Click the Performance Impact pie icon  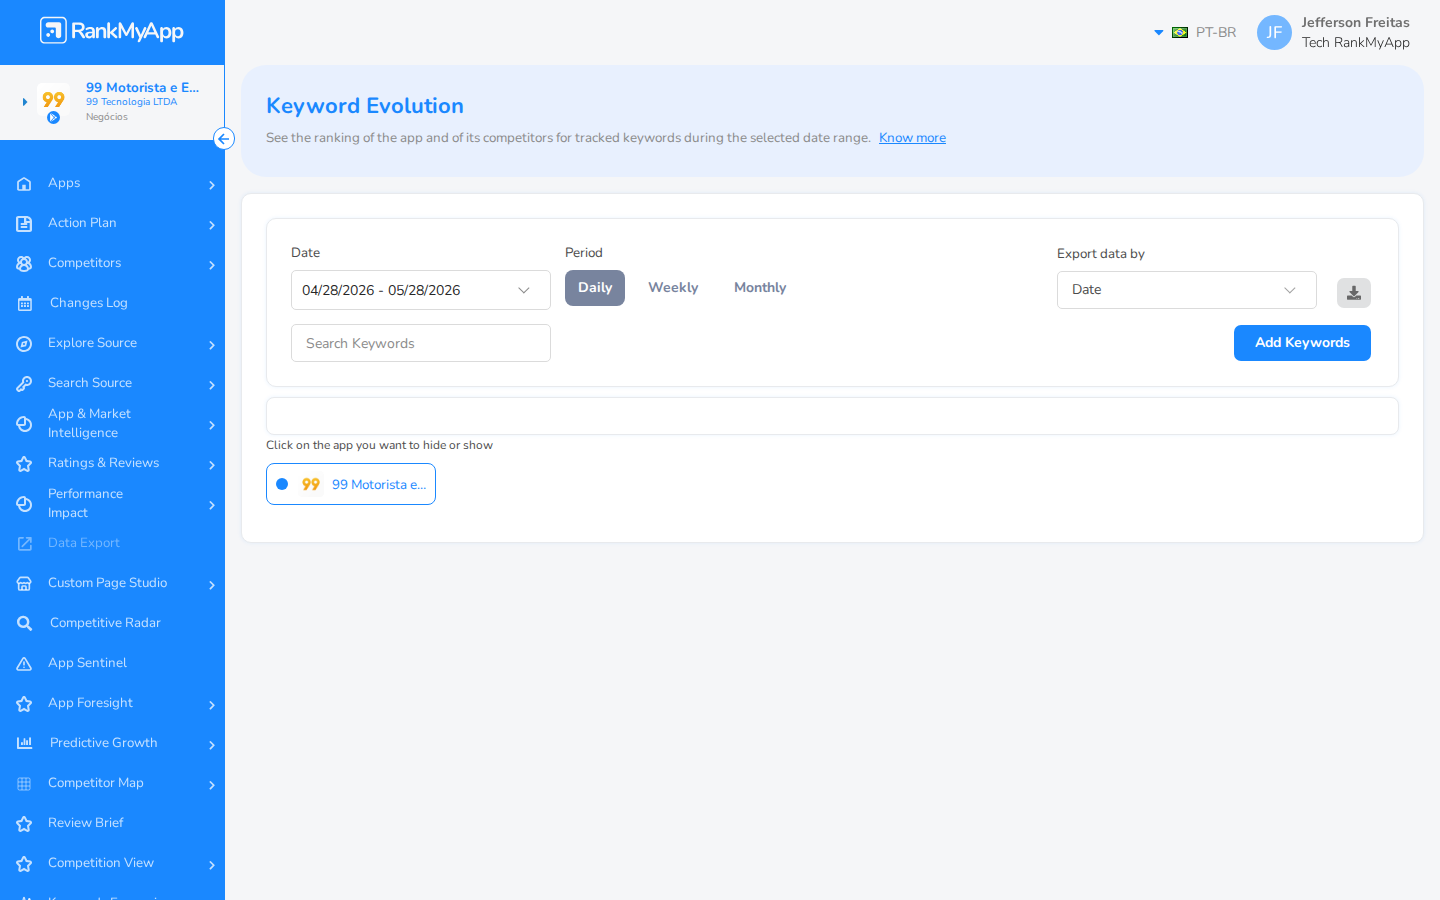tap(24, 504)
